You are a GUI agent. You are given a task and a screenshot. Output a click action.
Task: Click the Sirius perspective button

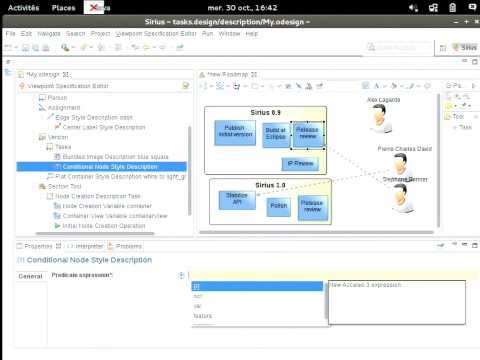tap(465, 48)
